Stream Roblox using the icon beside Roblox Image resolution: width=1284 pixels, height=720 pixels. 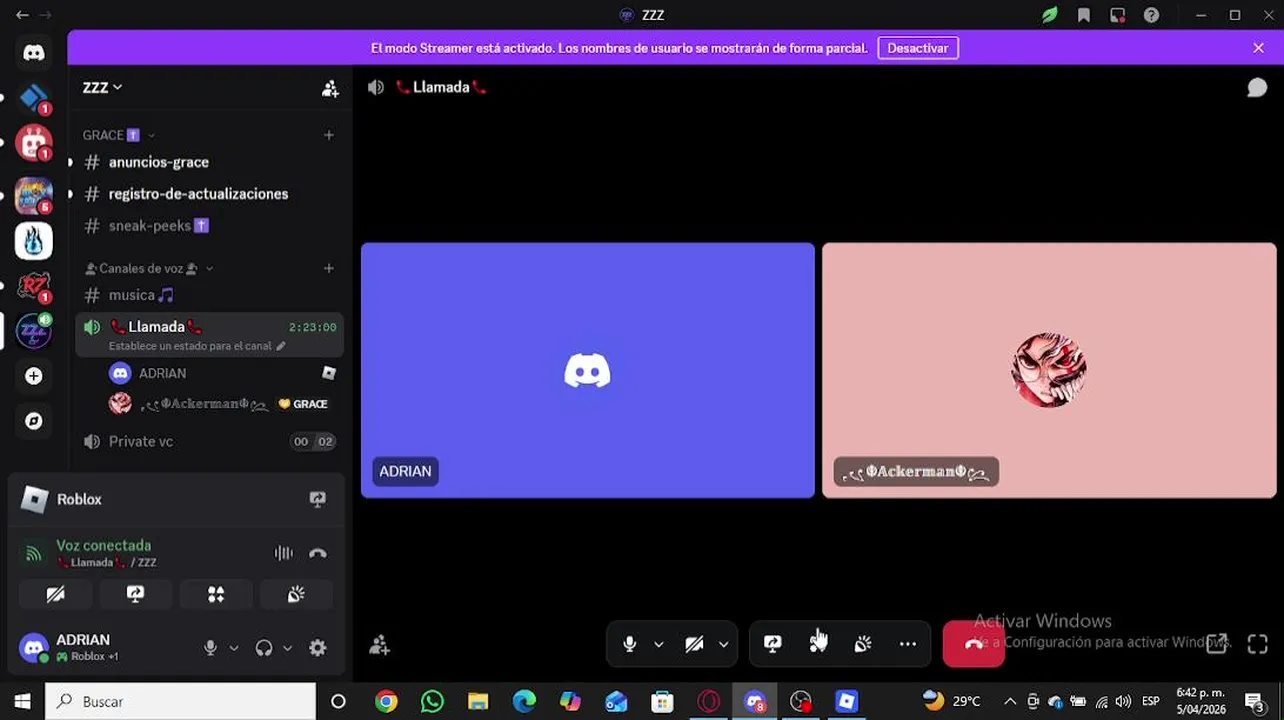click(x=318, y=499)
